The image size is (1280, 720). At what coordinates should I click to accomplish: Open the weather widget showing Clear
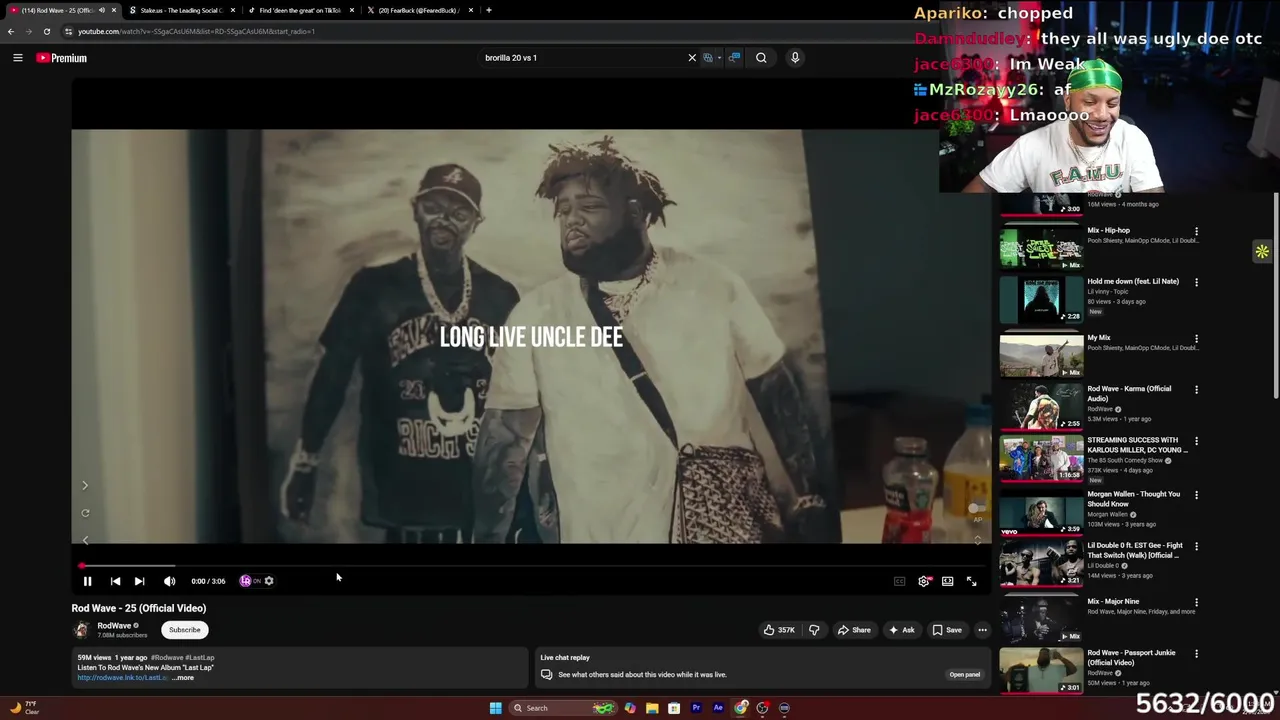pyautogui.click(x=24, y=708)
